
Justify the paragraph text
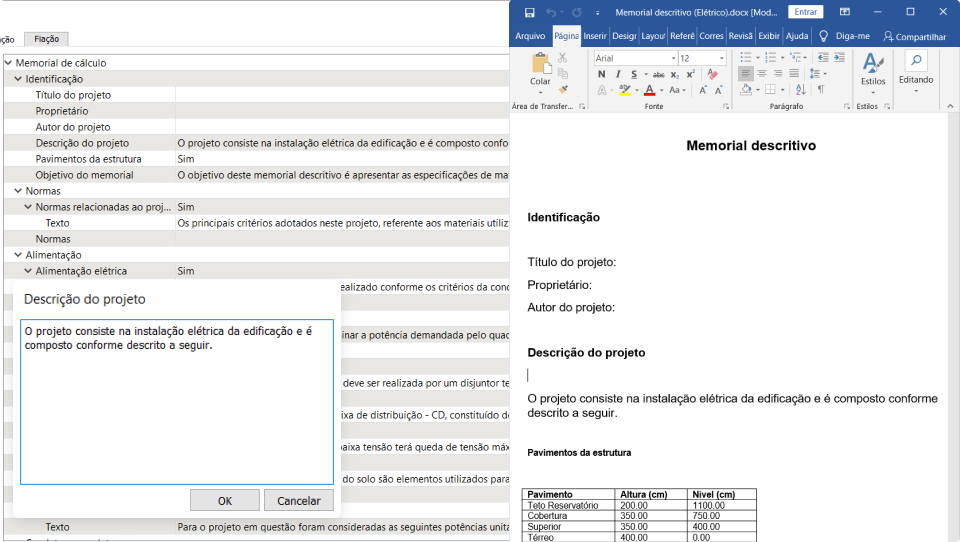(794, 73)
